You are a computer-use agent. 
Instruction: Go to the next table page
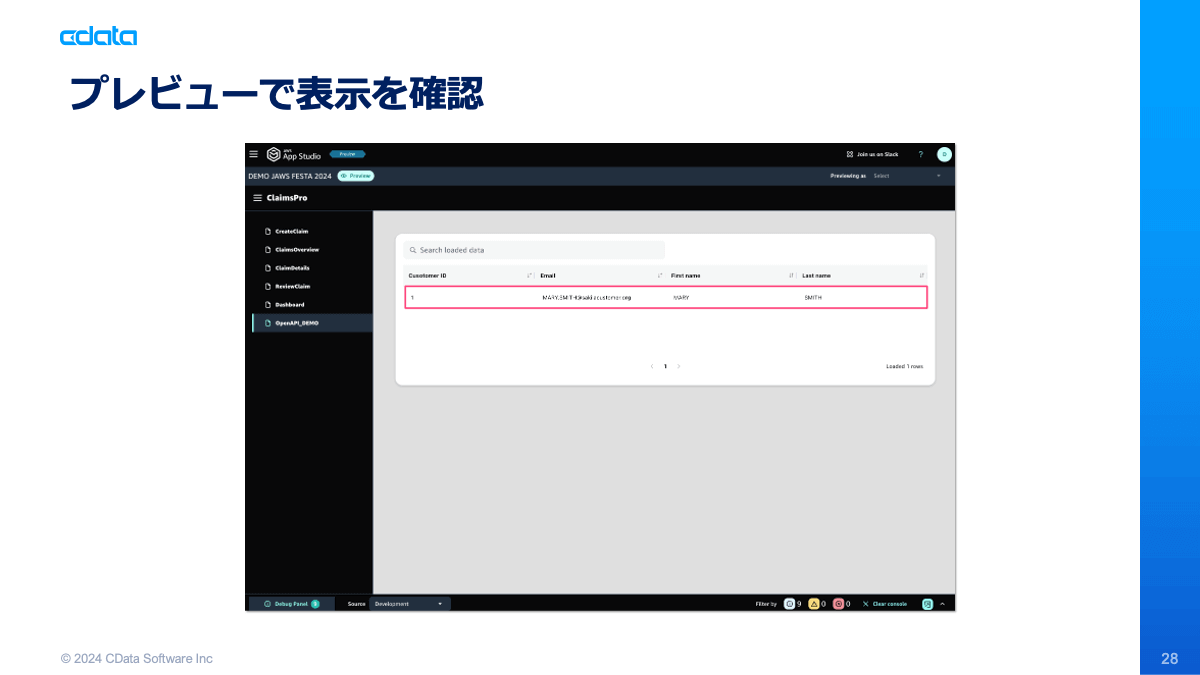click(x=679, y=366)
